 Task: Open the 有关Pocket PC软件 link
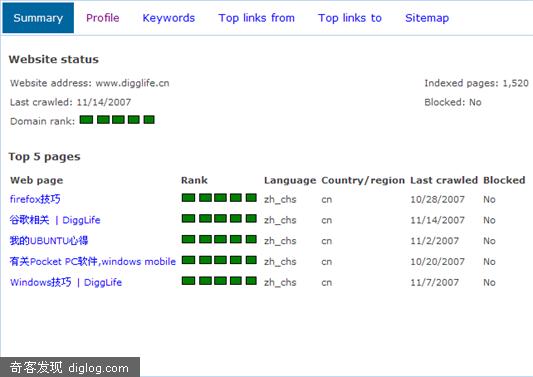pos(92,261)
